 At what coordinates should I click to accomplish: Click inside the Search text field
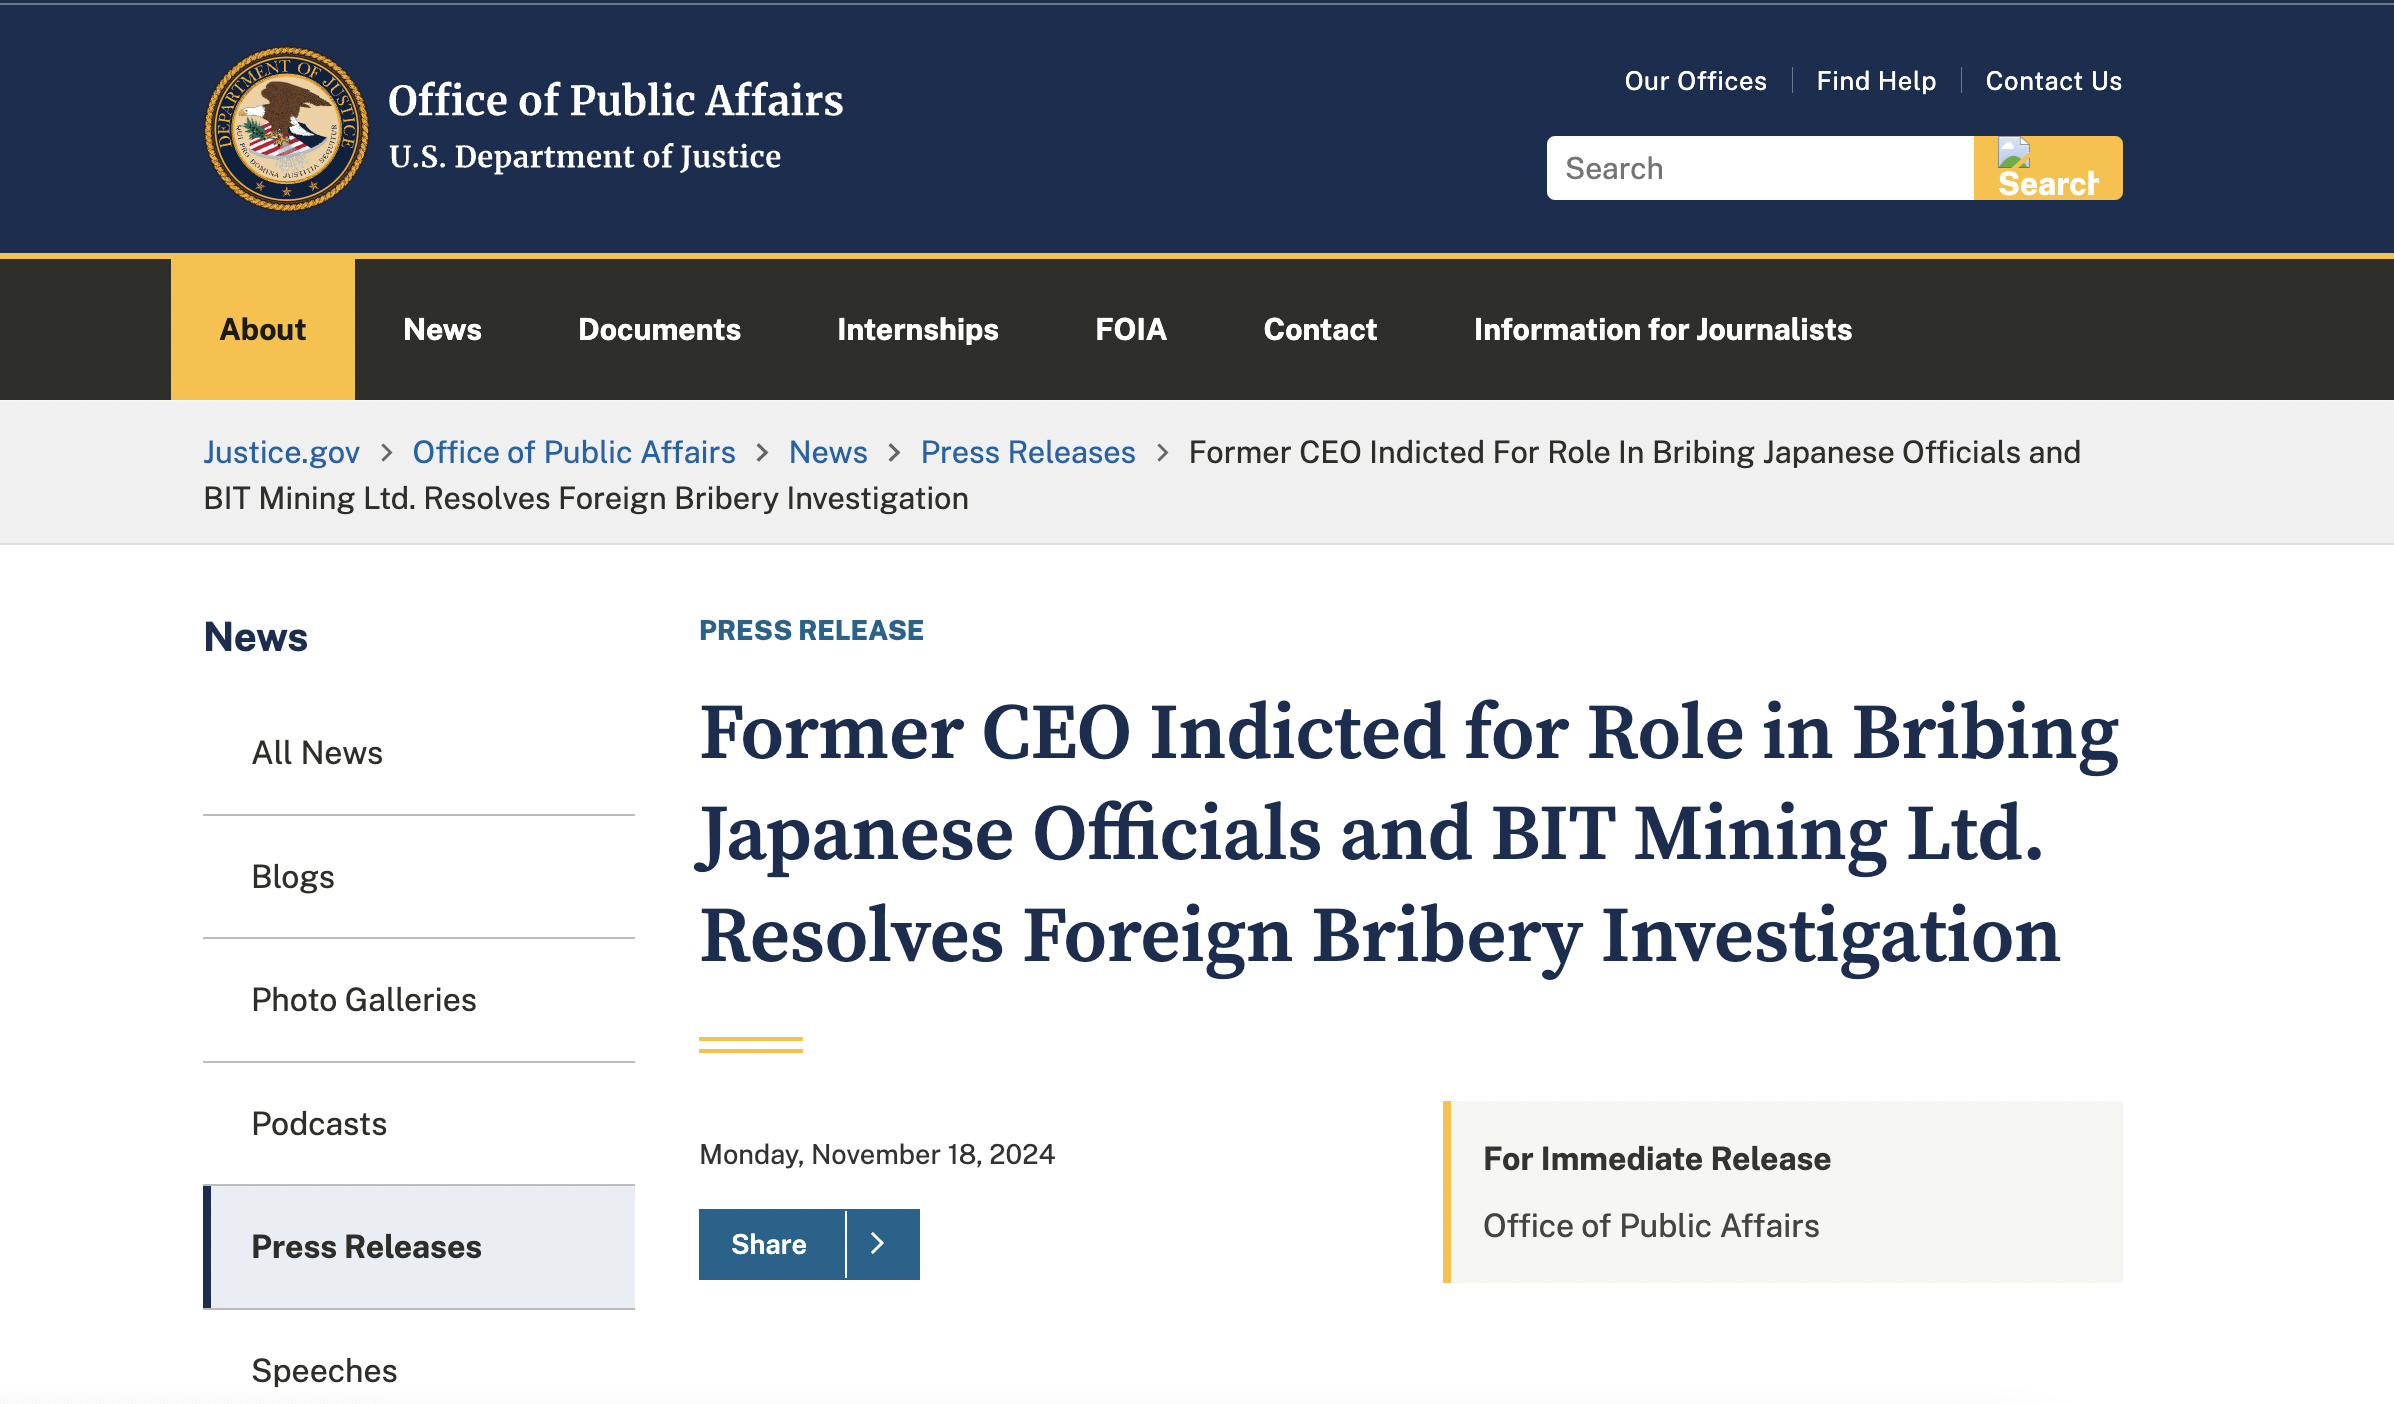pos(1760,168)
